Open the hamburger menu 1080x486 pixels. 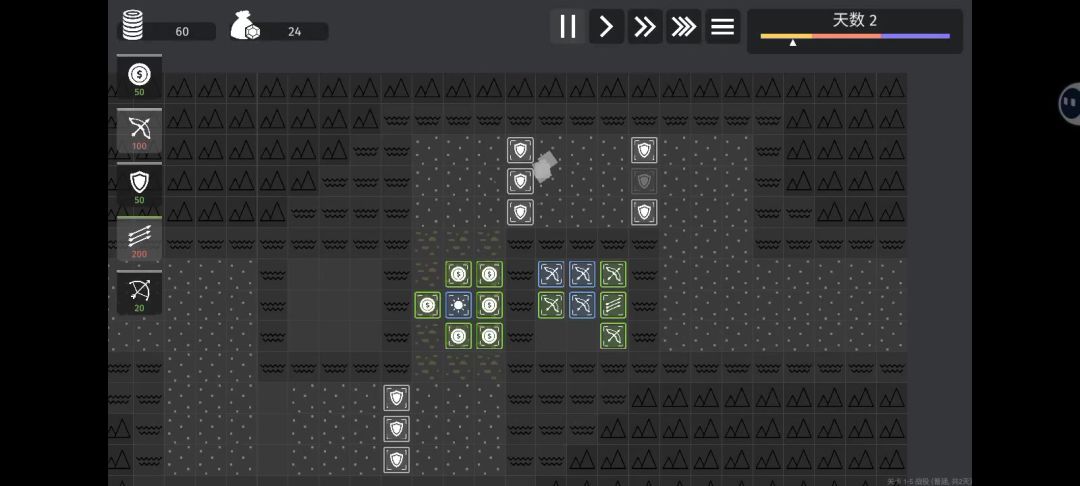722,27
